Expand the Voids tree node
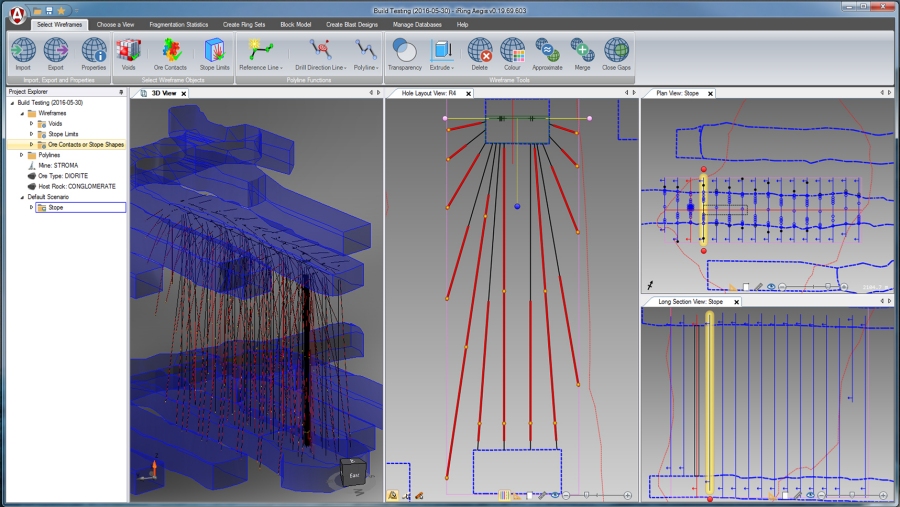Image resolution: width=900 pixels, height=507 pixels. click(x=32, y=124)
